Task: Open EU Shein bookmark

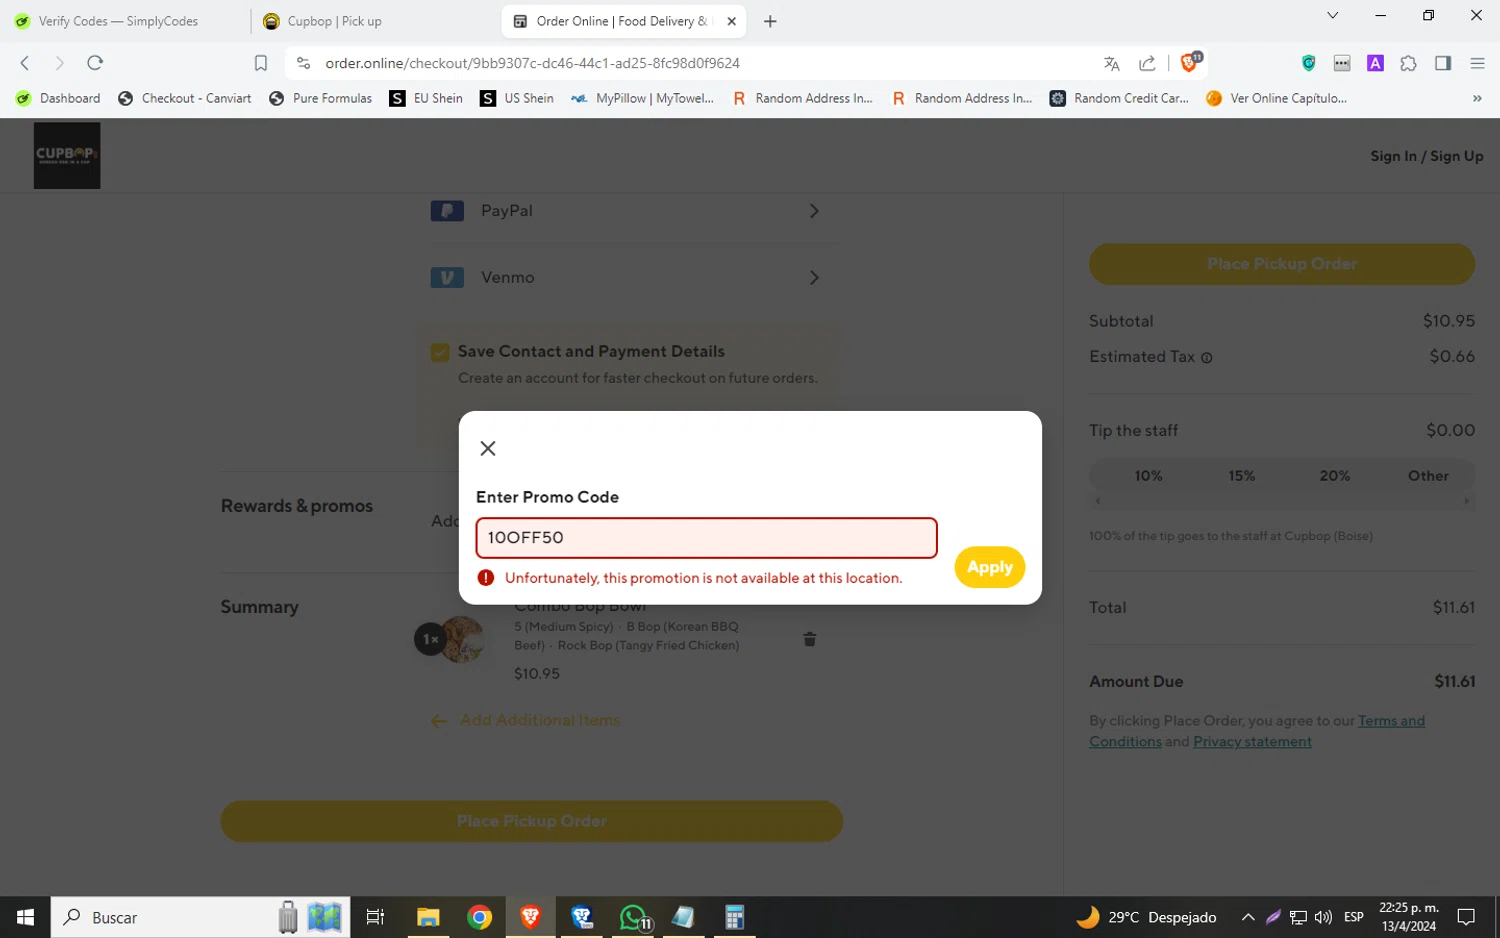Action: pos(426,98)
